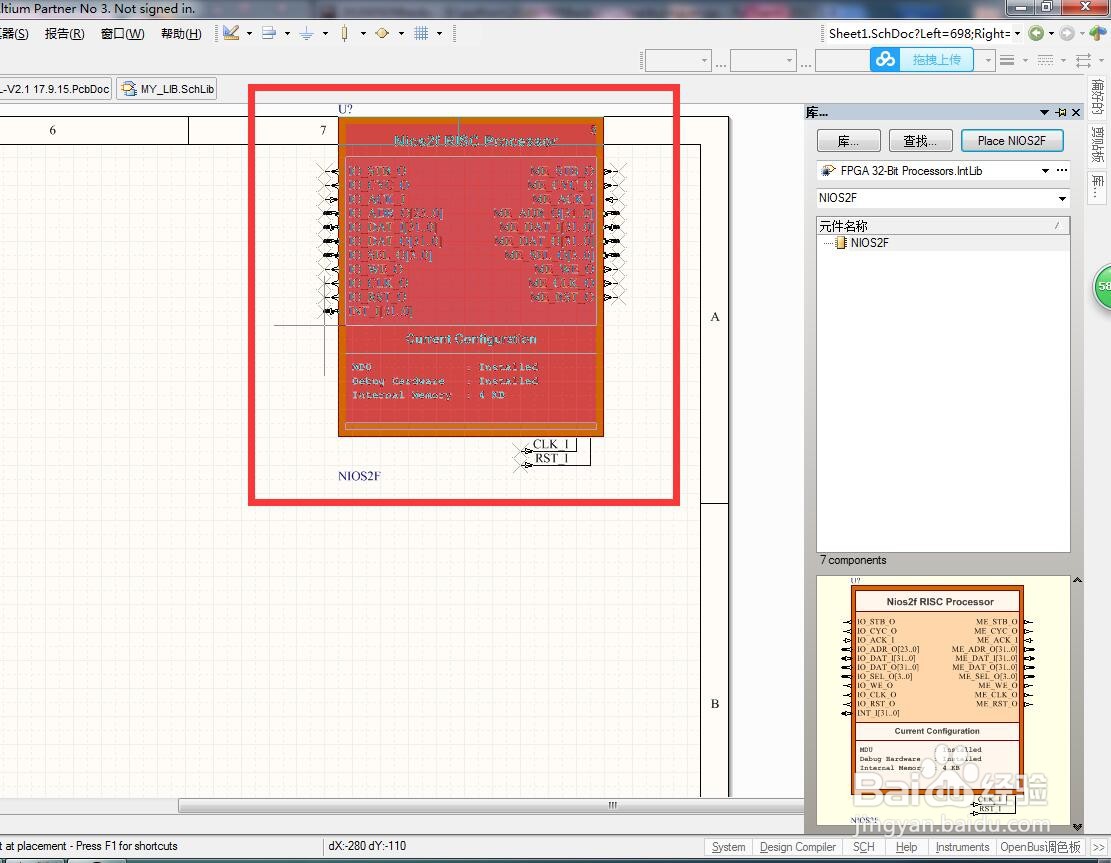Viewport: 1111px width, 863px height.
Task: Click the preview pane scroll-down arrow
Action: coord(1078,827)
